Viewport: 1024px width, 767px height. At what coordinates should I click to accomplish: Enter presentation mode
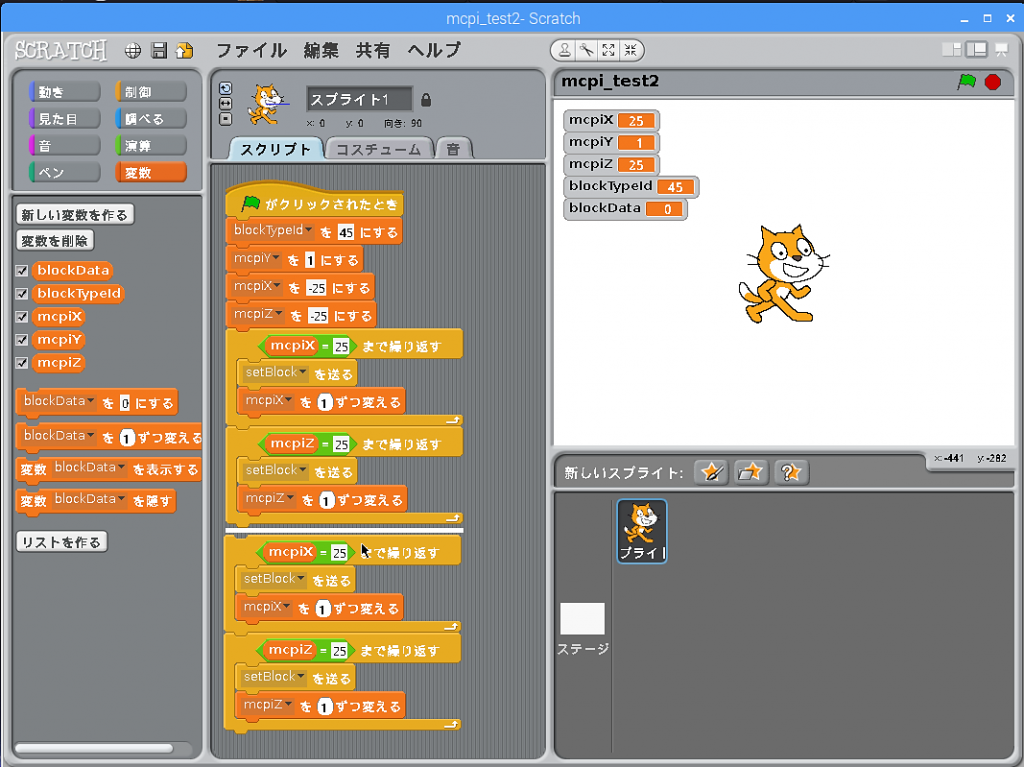1001,50
